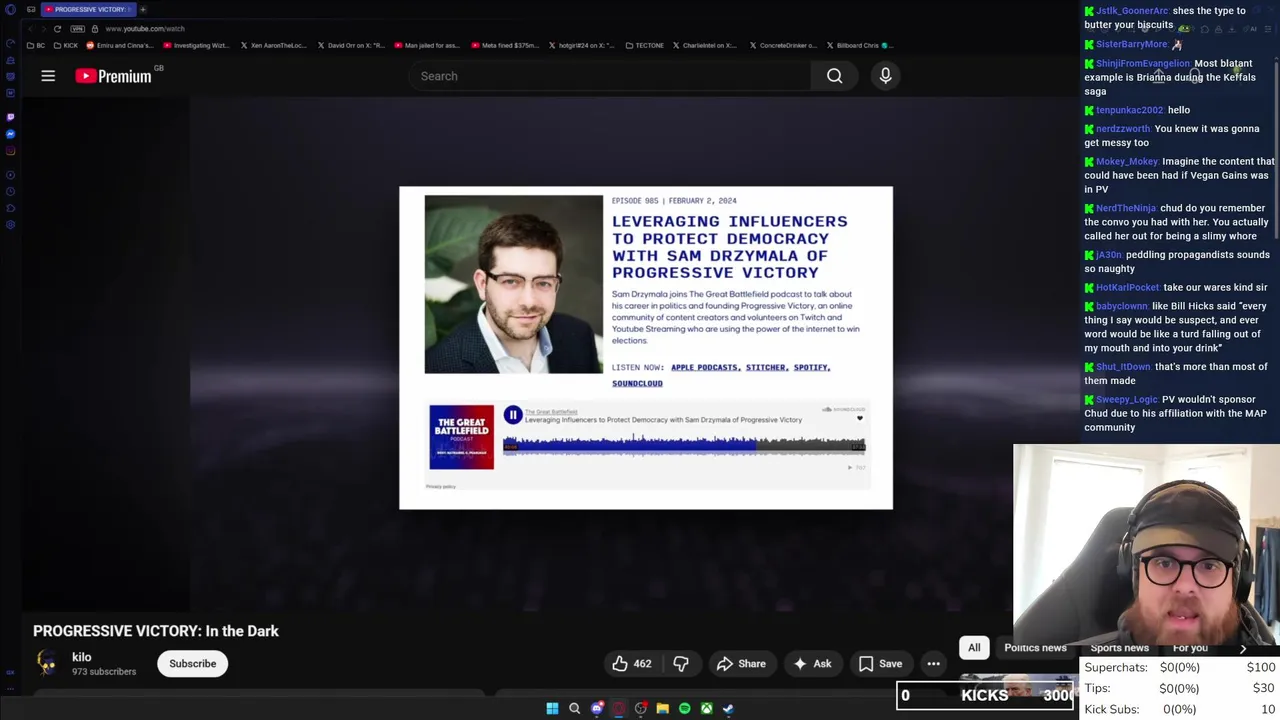
Task: Open the Stitcher link
Action: [765, 367]
